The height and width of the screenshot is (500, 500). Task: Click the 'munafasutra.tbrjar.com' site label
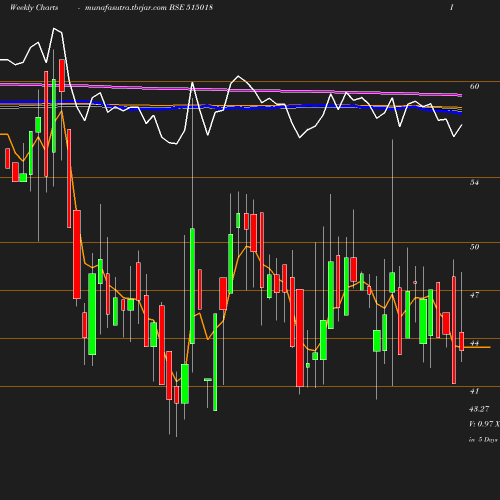pos(126,8)
